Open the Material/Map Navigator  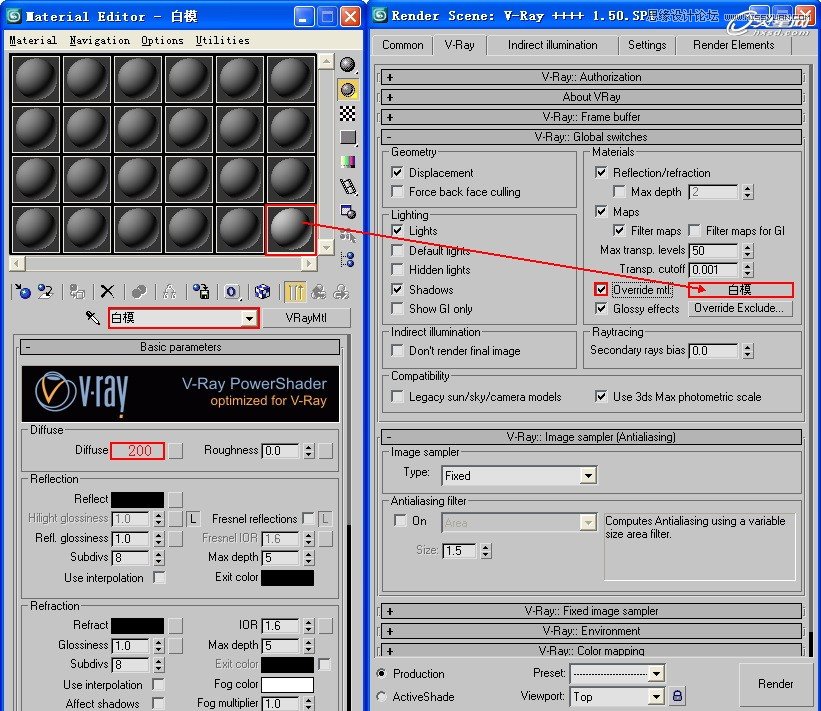pos(345,260)
